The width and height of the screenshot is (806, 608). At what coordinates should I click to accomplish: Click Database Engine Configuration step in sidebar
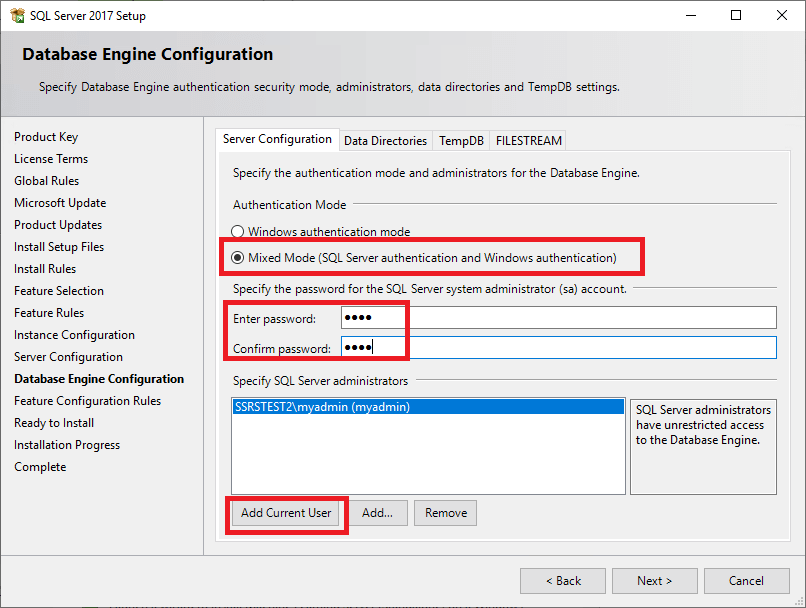tap(99, 379)
